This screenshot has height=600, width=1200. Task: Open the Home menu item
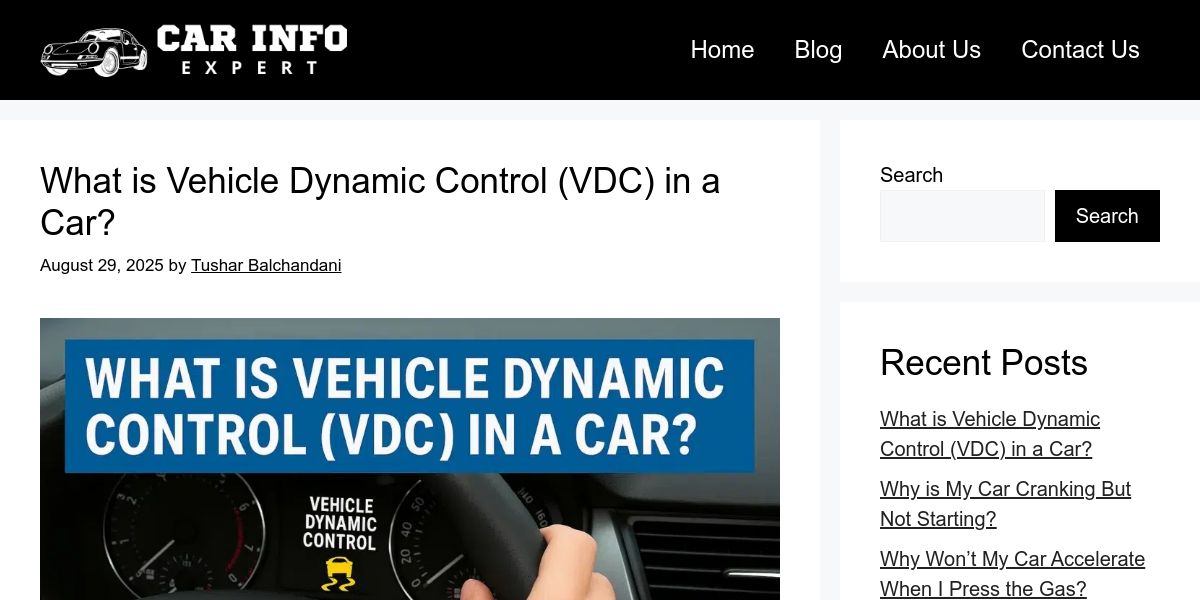[722, 50]
